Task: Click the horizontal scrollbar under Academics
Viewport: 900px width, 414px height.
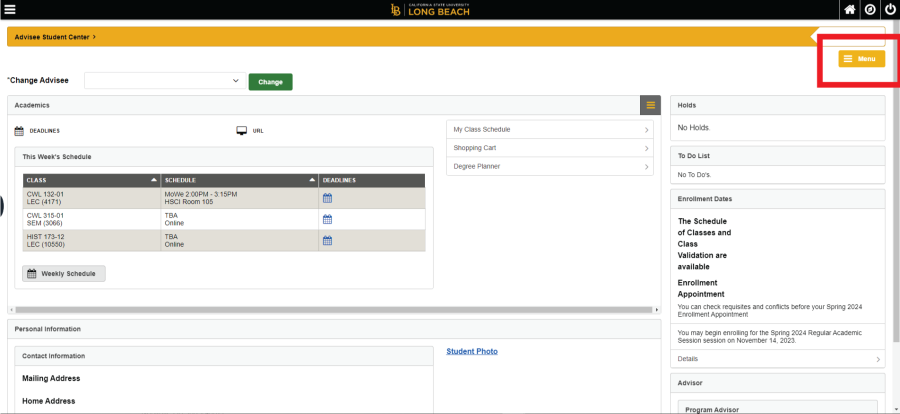Action: pos(330,310)
